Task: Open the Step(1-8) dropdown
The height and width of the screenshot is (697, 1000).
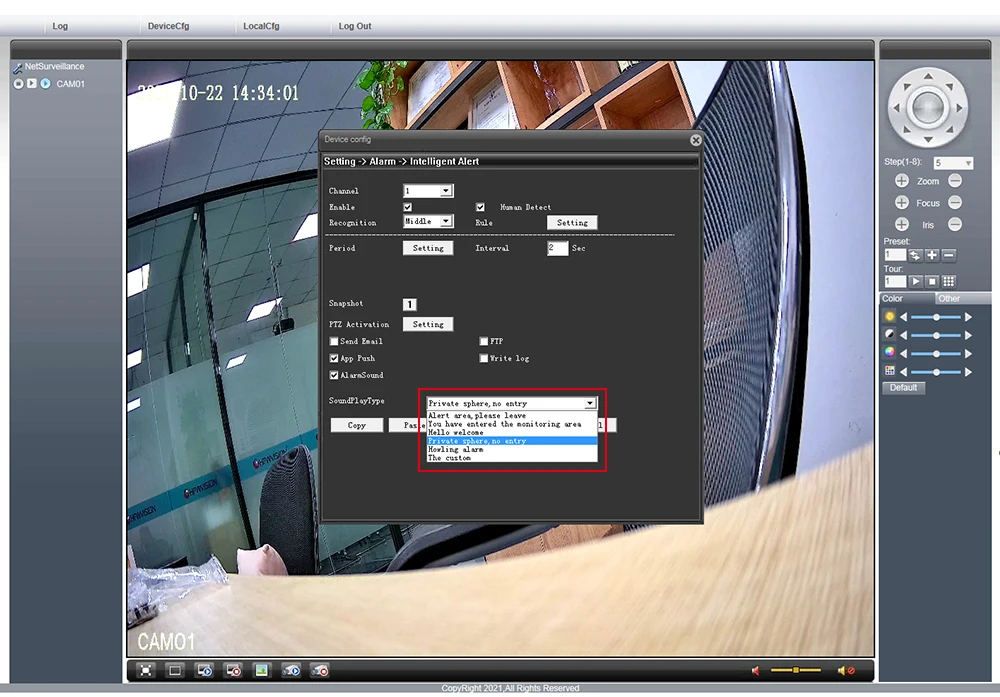Action: click(953, 163)
